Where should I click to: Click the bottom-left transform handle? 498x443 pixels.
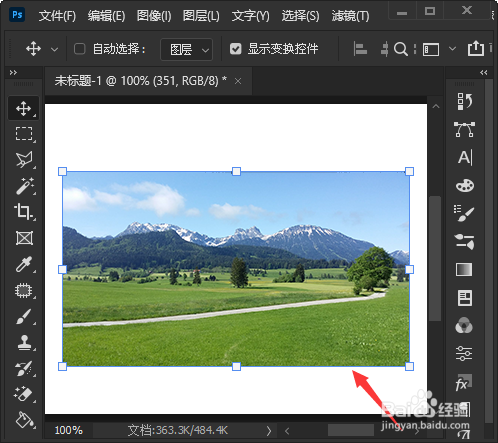click(x=62, y=367)
